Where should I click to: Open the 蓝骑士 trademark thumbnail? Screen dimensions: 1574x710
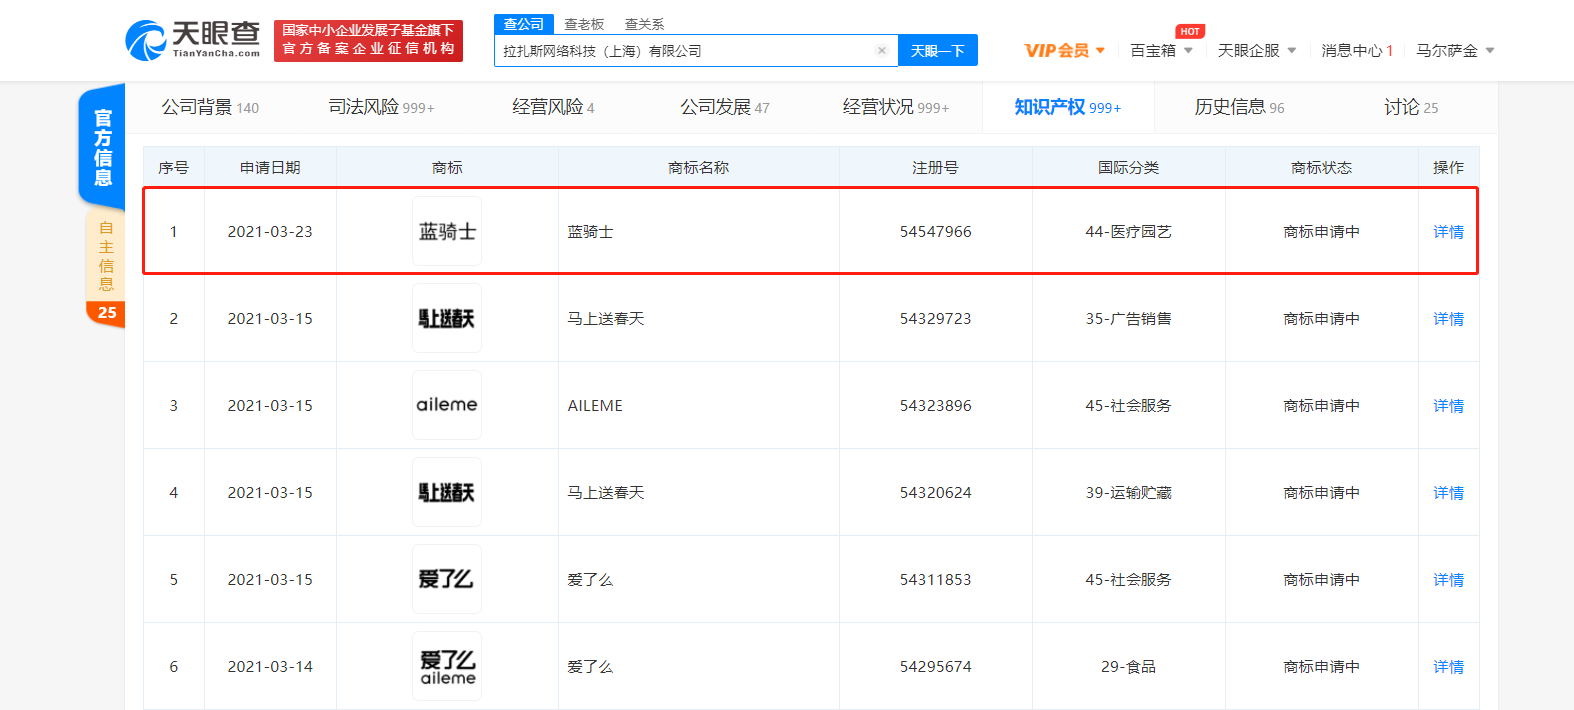[447, 231]
